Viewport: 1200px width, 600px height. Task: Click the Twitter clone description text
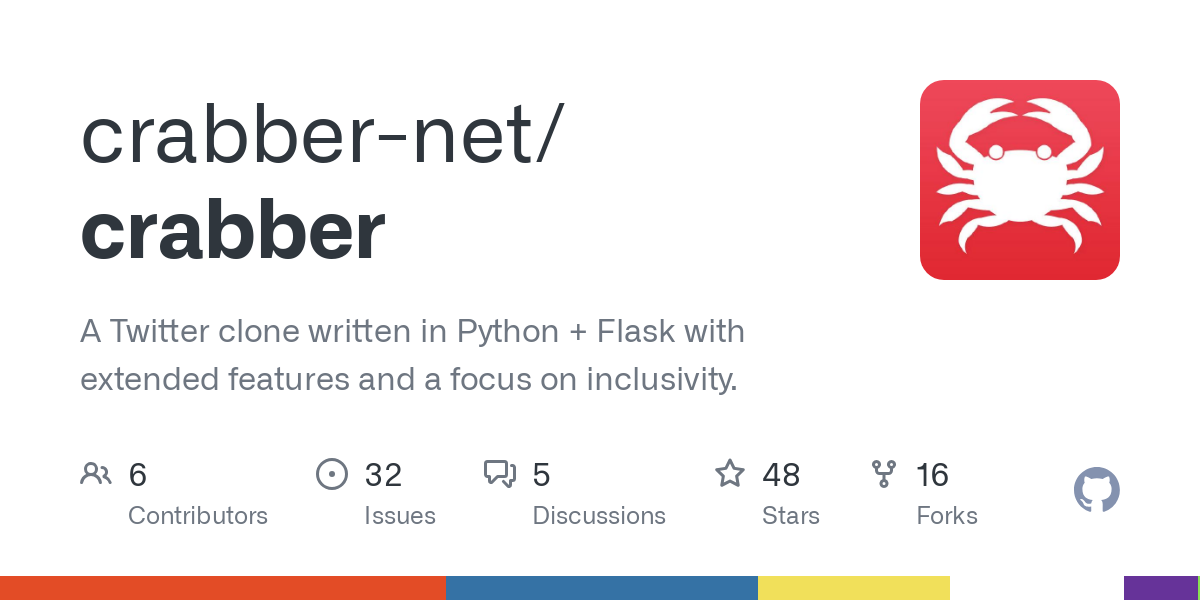(x=412, y=355)
